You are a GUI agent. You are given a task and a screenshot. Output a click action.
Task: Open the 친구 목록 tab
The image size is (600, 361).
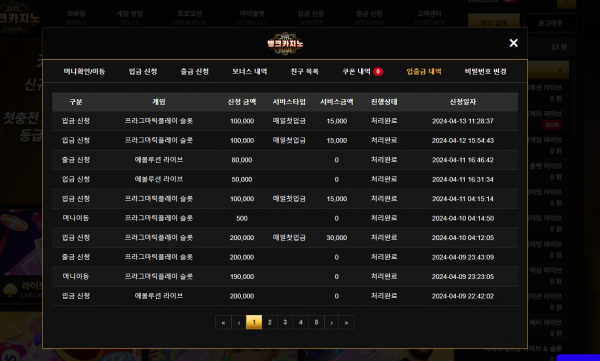tap(305, 72)
